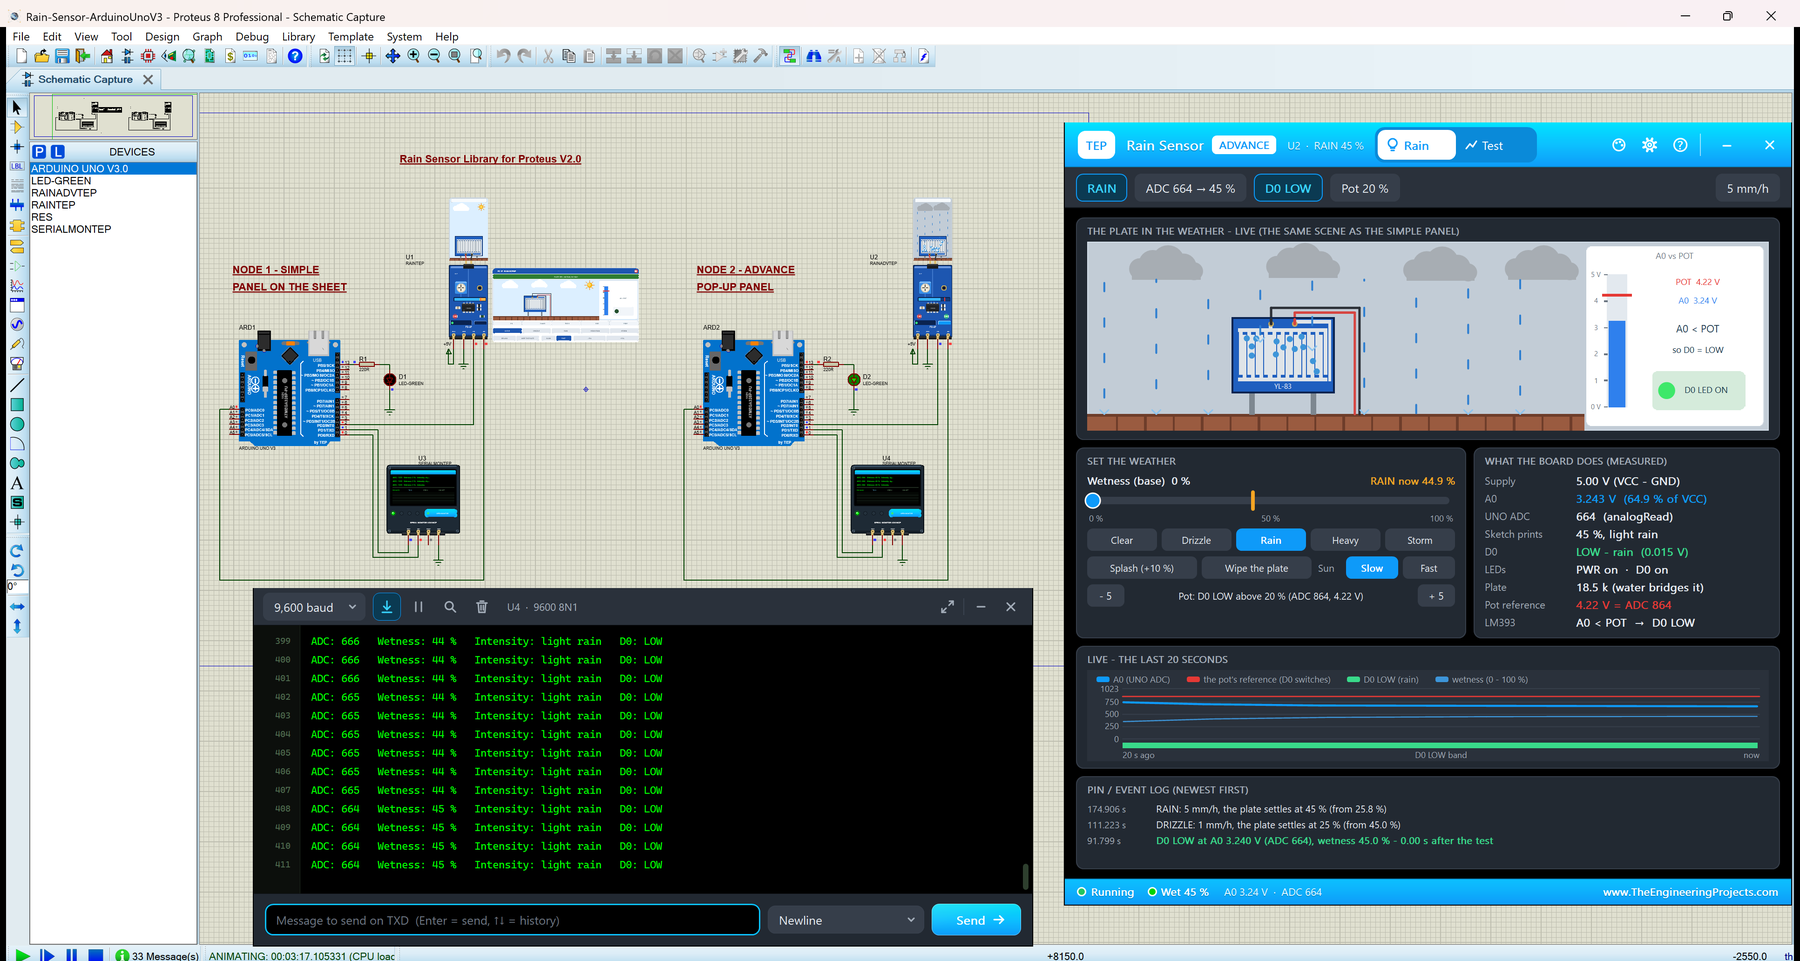1800x961 pixels.
Task: Click the Play simulation button
Action: tap(22, 955)
